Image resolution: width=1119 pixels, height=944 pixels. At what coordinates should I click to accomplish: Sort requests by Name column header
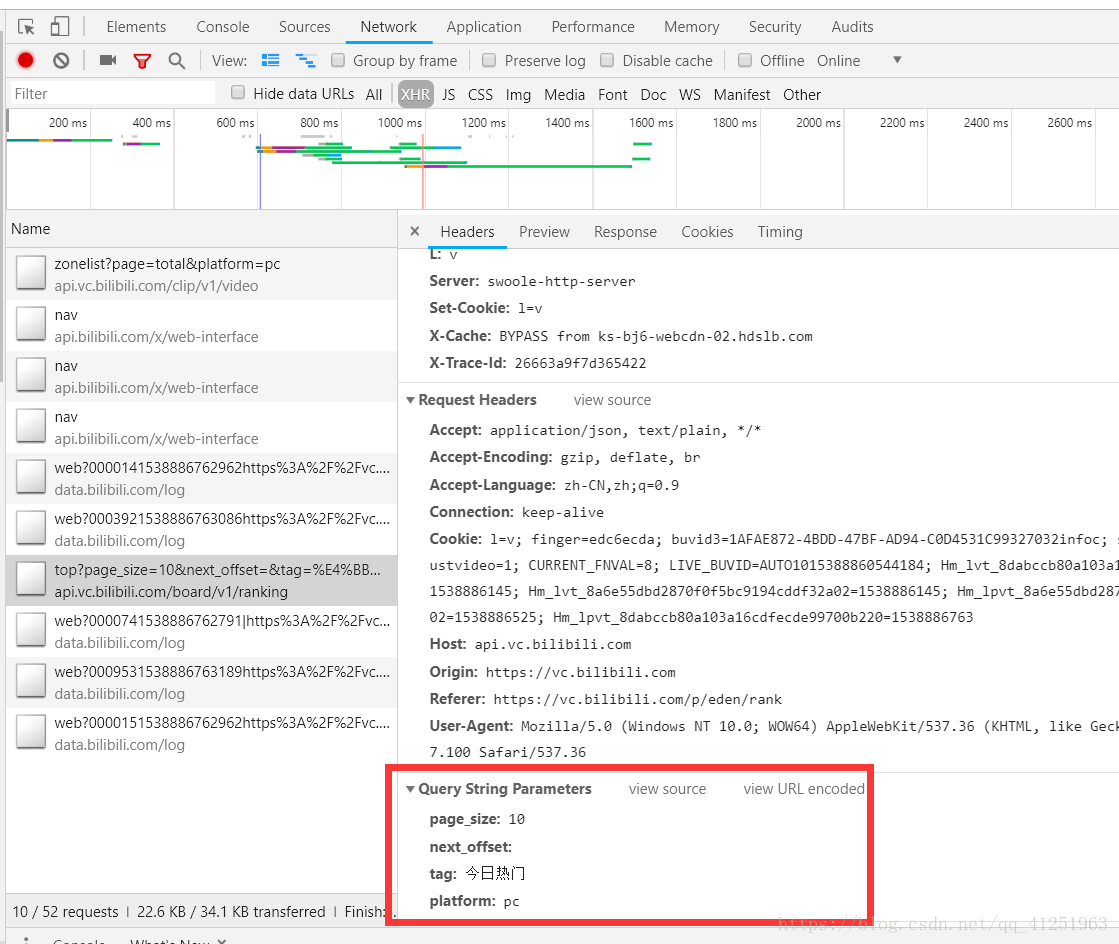point(201,229)
